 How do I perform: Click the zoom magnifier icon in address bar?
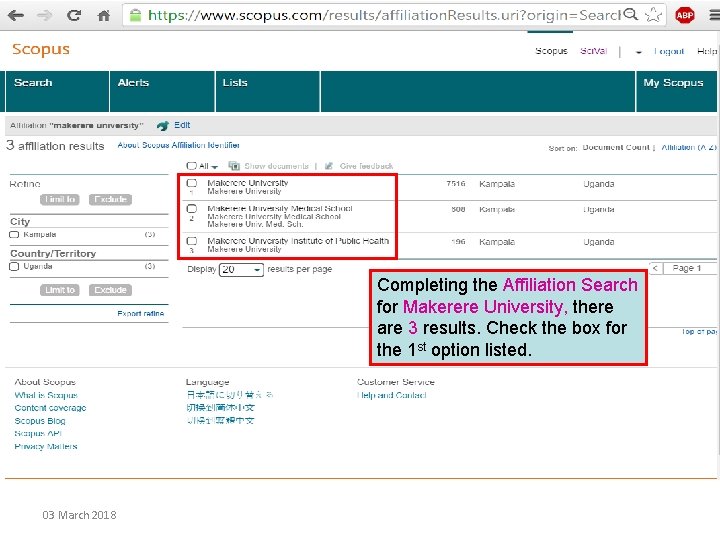click(x=631, y=15)
